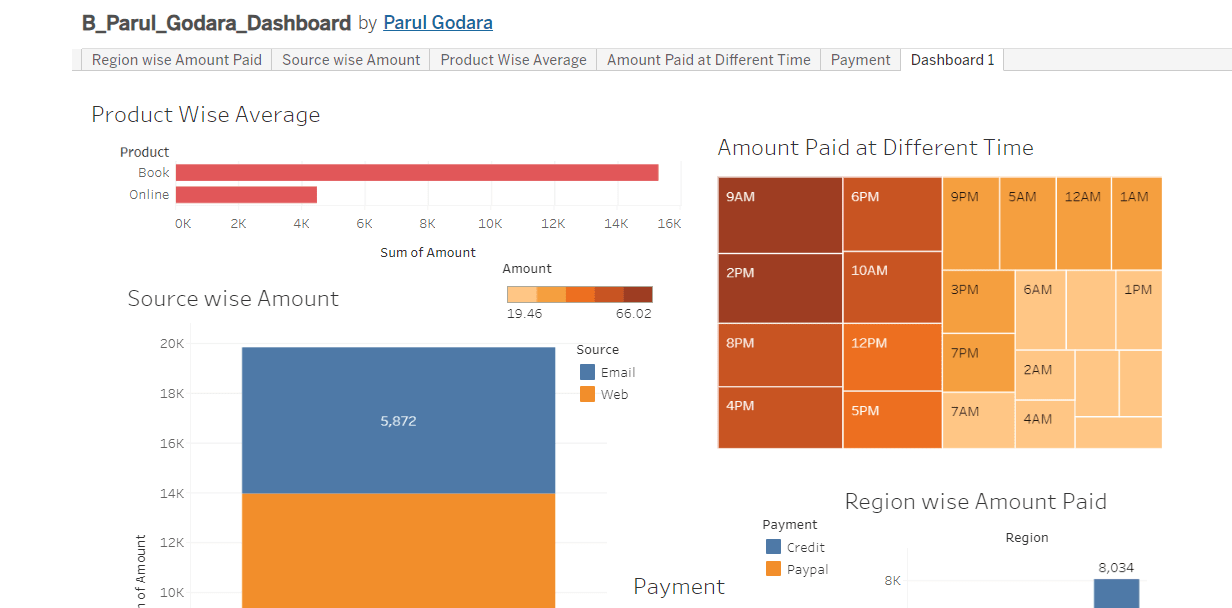Switch to the Payment tab
This screenshot has height=608, width=1232.
tap(860, 60)
